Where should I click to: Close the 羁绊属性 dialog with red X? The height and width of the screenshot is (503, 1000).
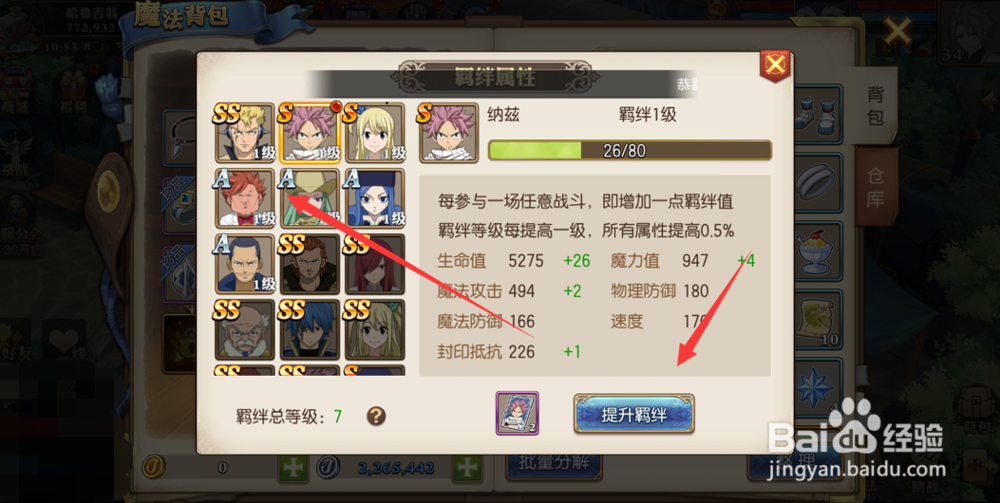775,65
